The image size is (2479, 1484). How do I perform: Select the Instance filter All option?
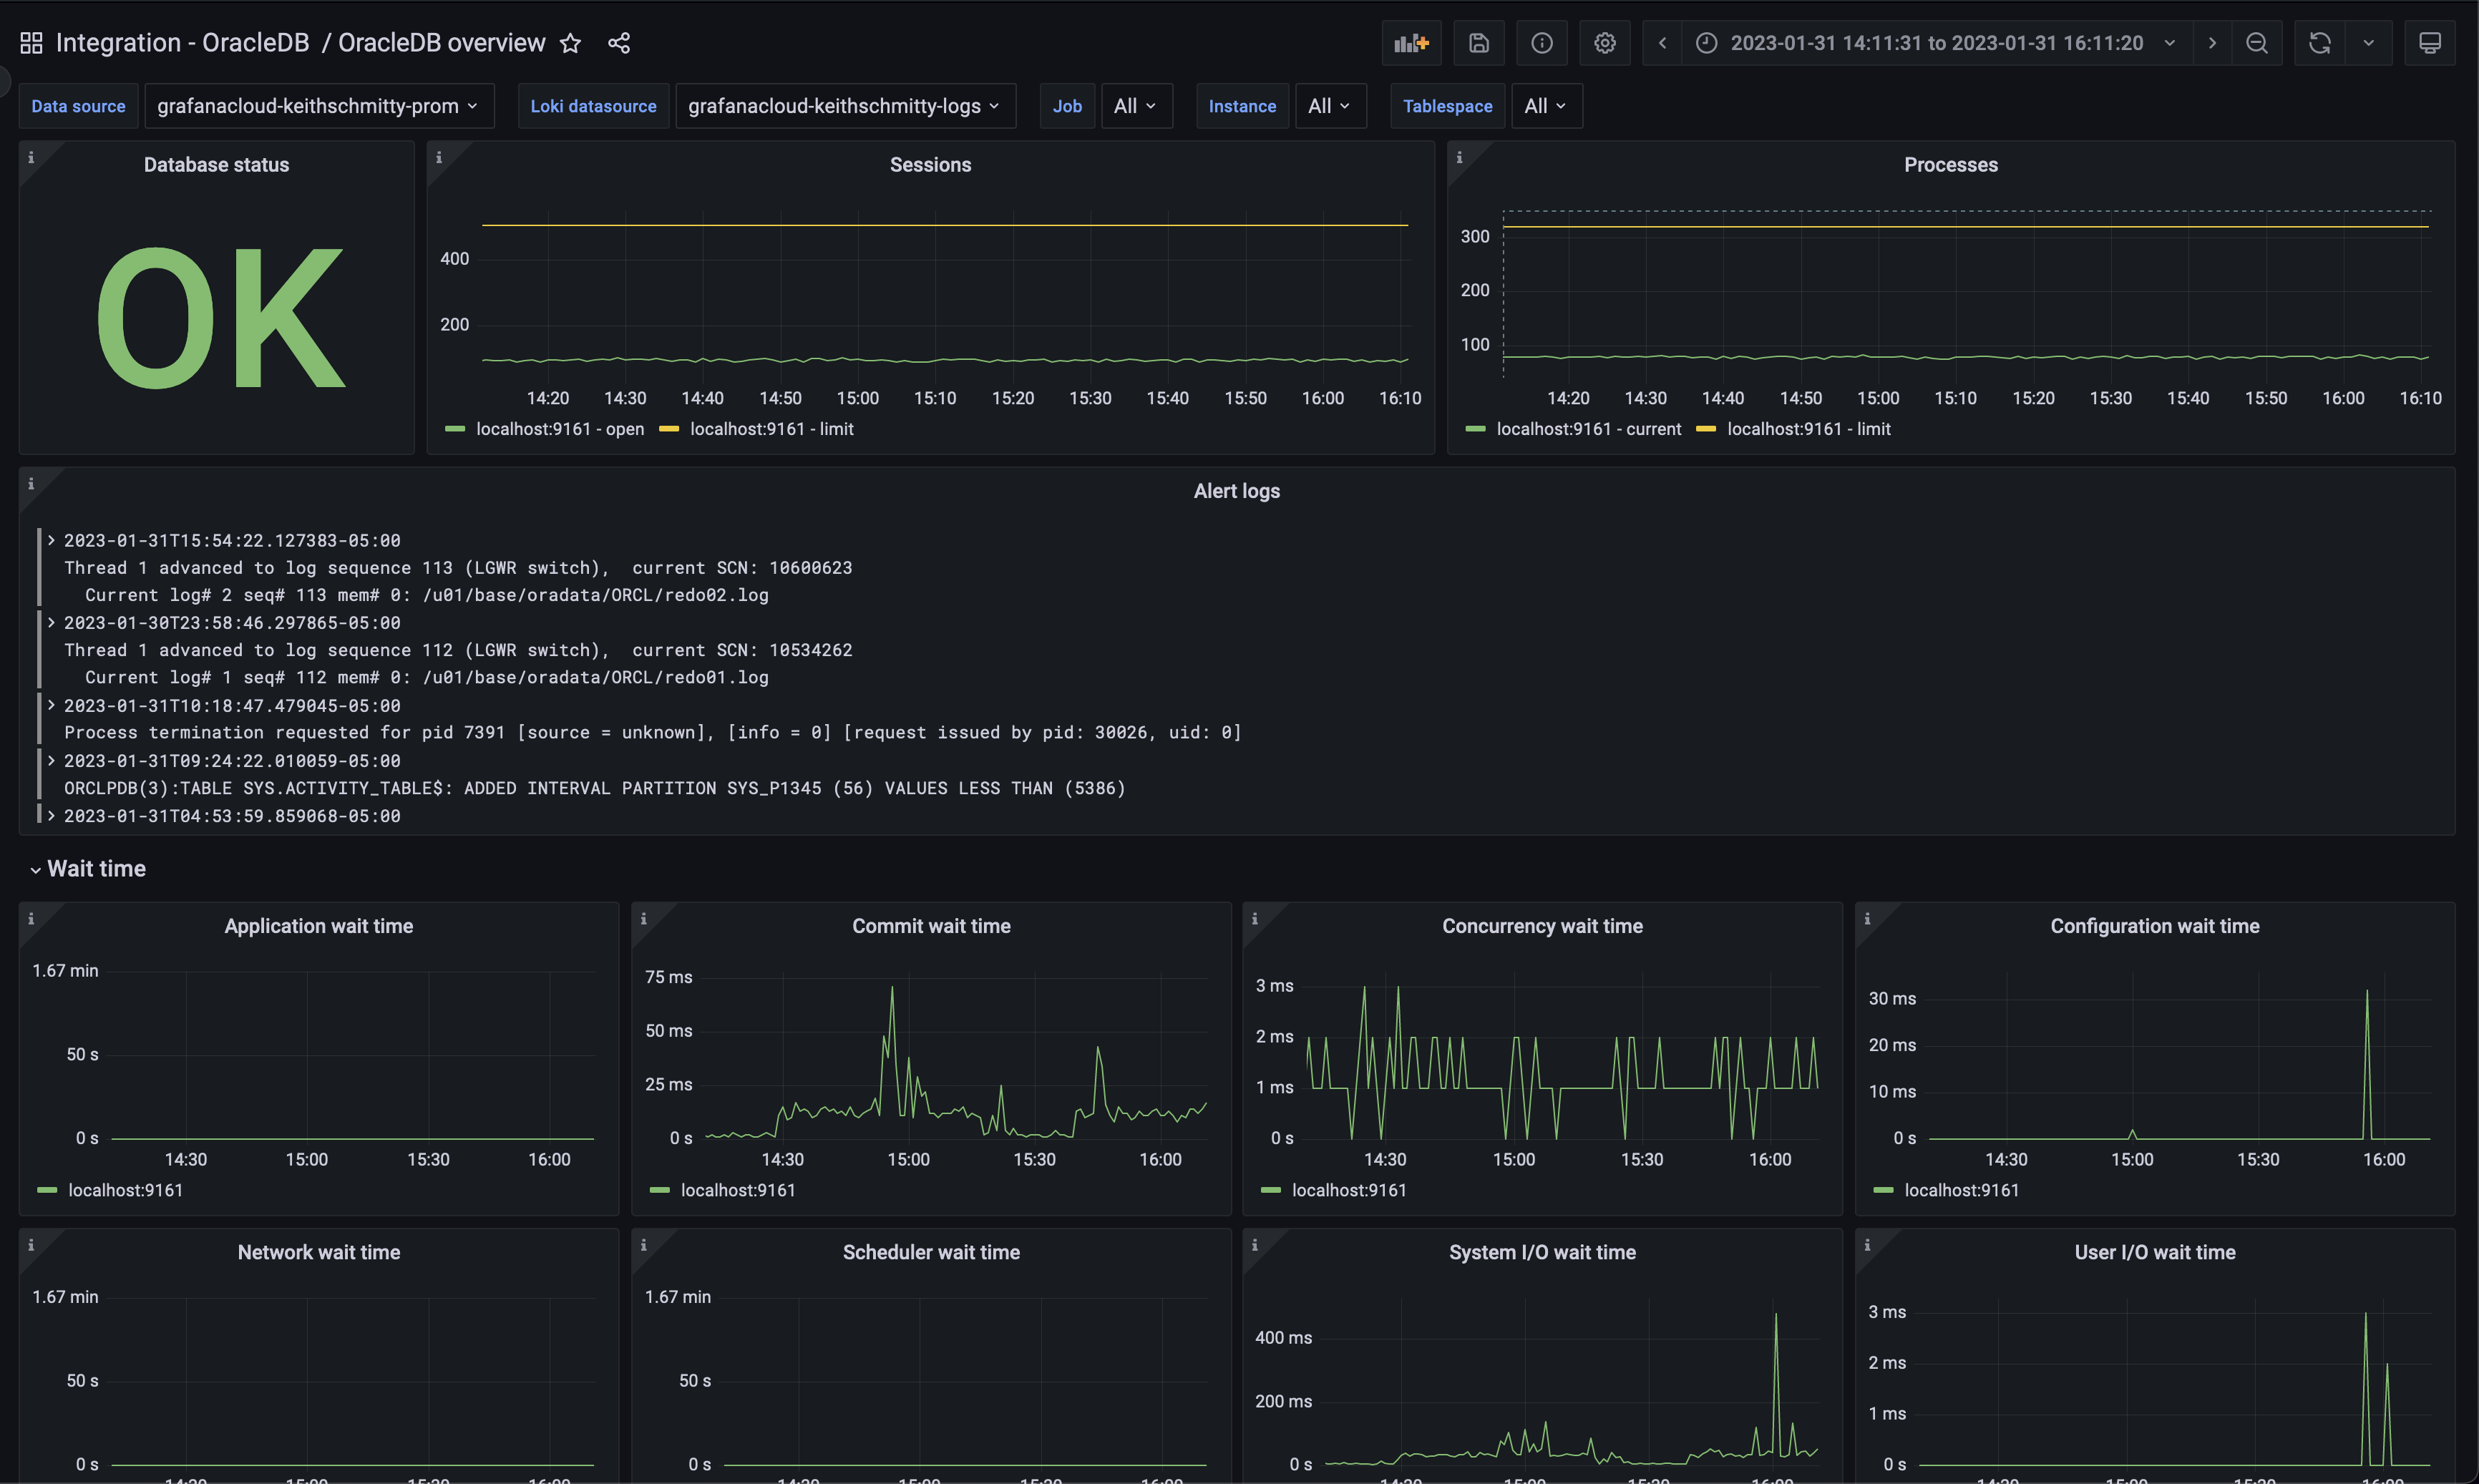pyautogui.click(x=1327, y=106)
